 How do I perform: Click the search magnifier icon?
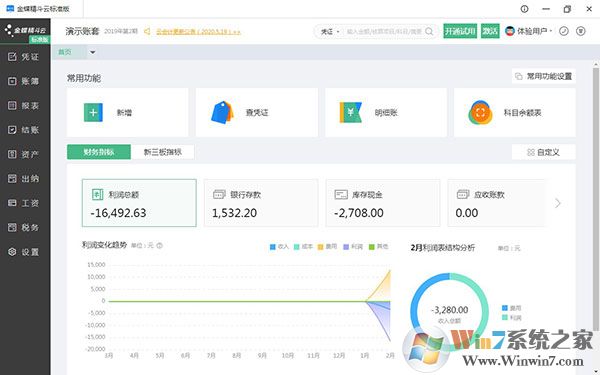(429, 31)
